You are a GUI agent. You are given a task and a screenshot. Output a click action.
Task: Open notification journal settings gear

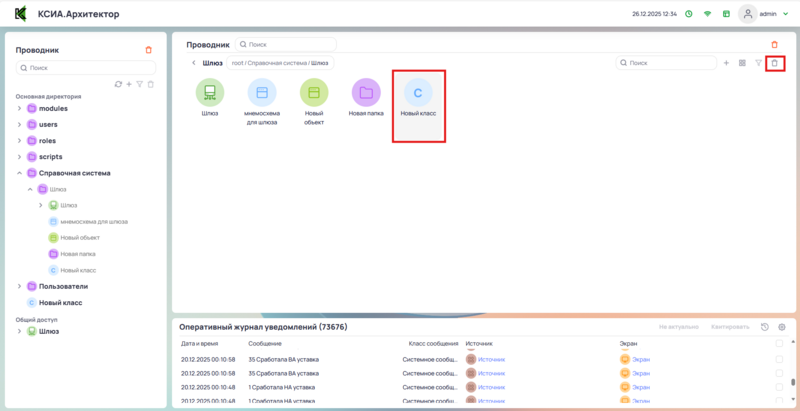pyautogui.click(x=782, y=327)
